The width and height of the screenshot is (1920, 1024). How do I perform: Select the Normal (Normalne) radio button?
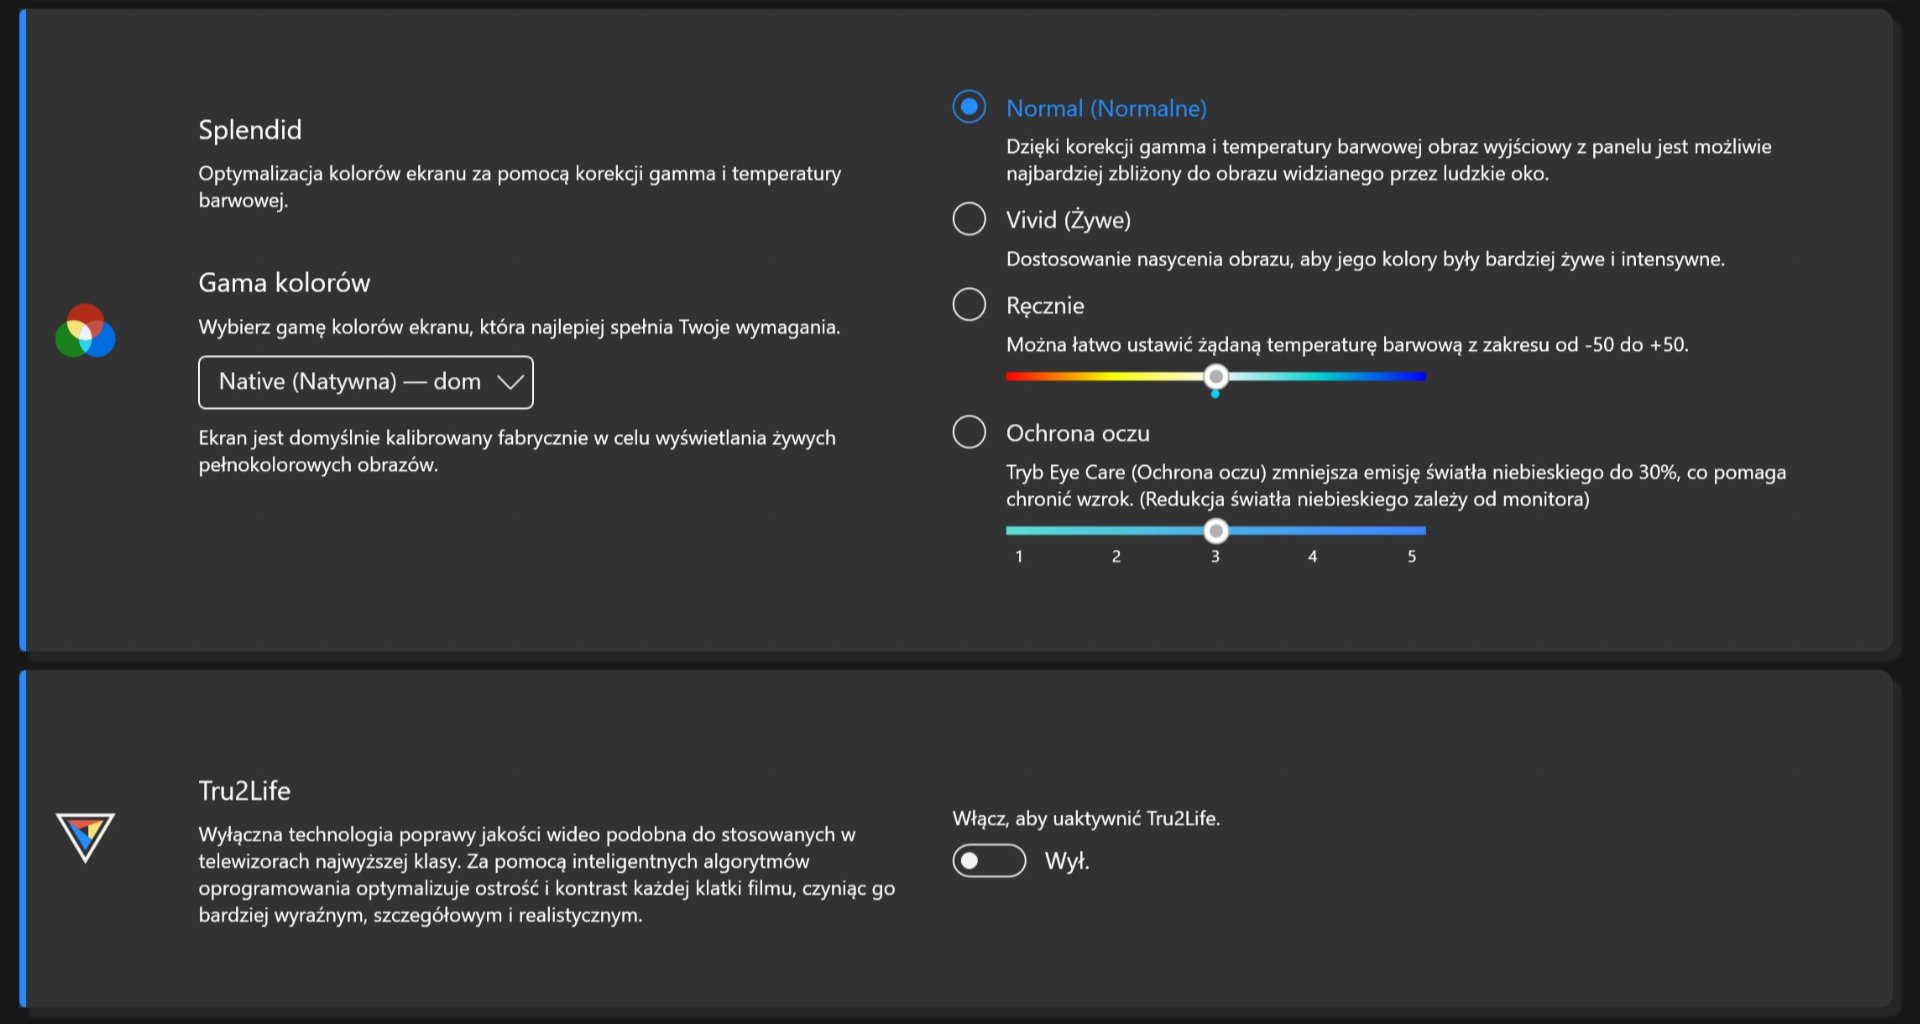point(969,107)
